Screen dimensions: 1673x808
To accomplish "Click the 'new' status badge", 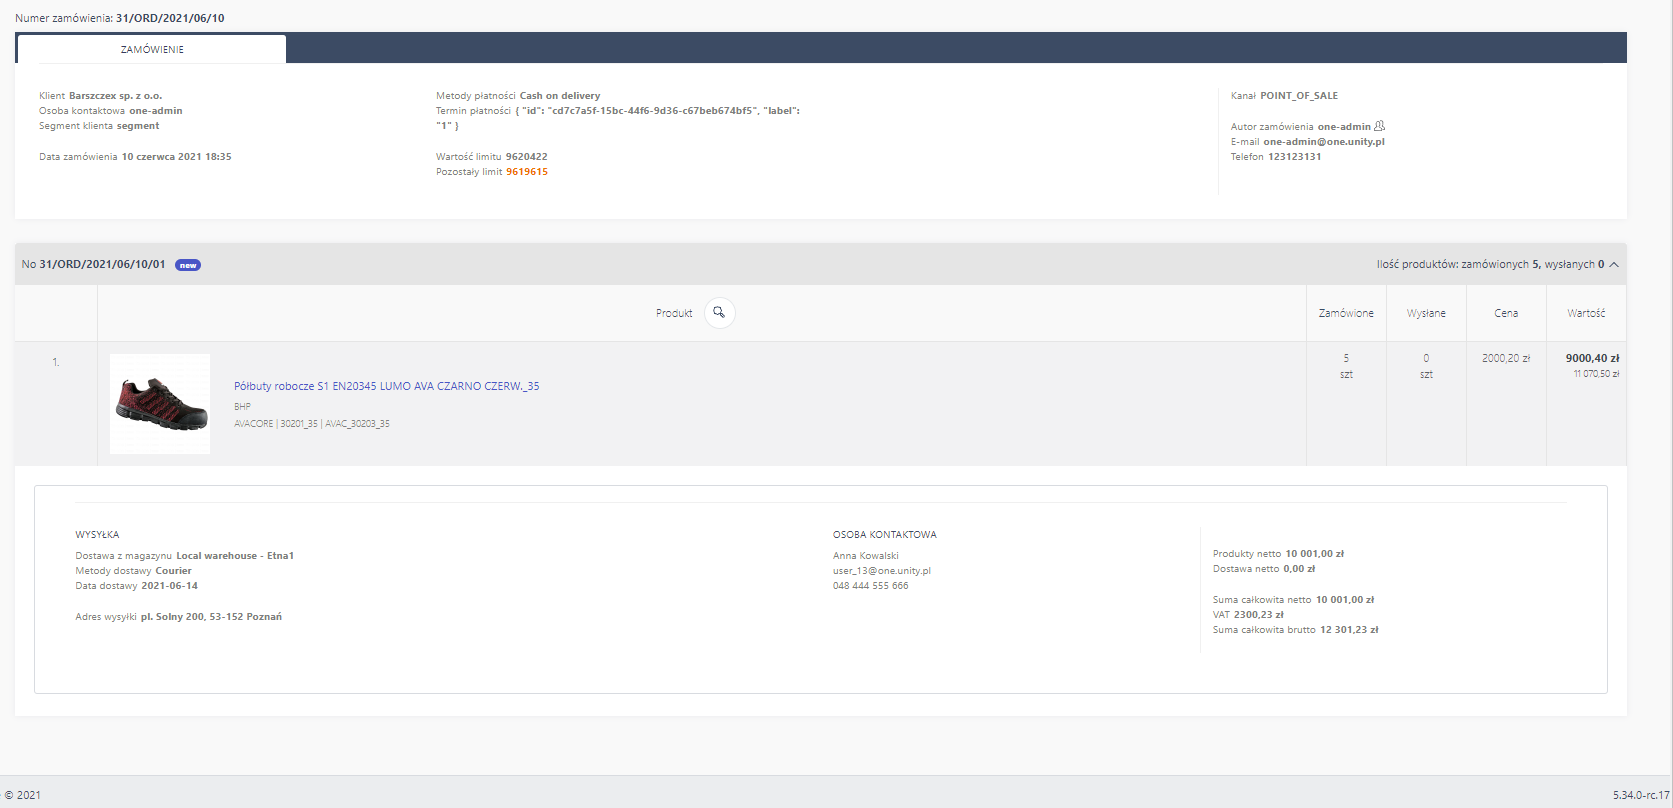I will tap(188, 265).
